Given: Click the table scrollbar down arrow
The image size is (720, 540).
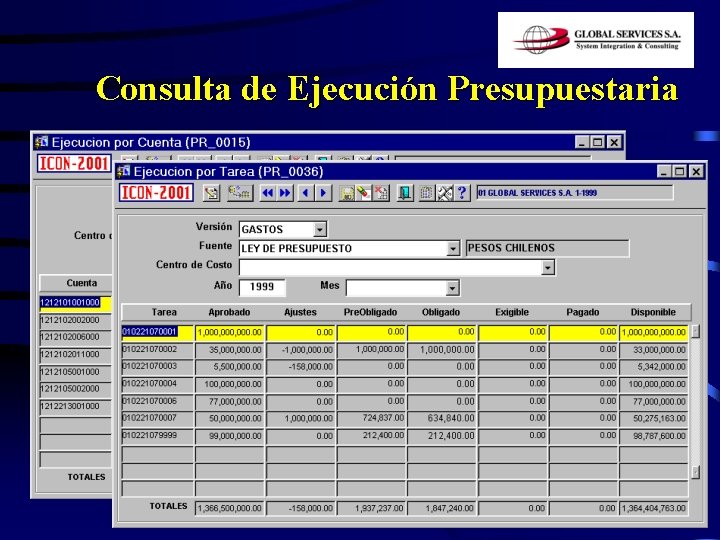Looking at the screenshot, I should point(696,472).
